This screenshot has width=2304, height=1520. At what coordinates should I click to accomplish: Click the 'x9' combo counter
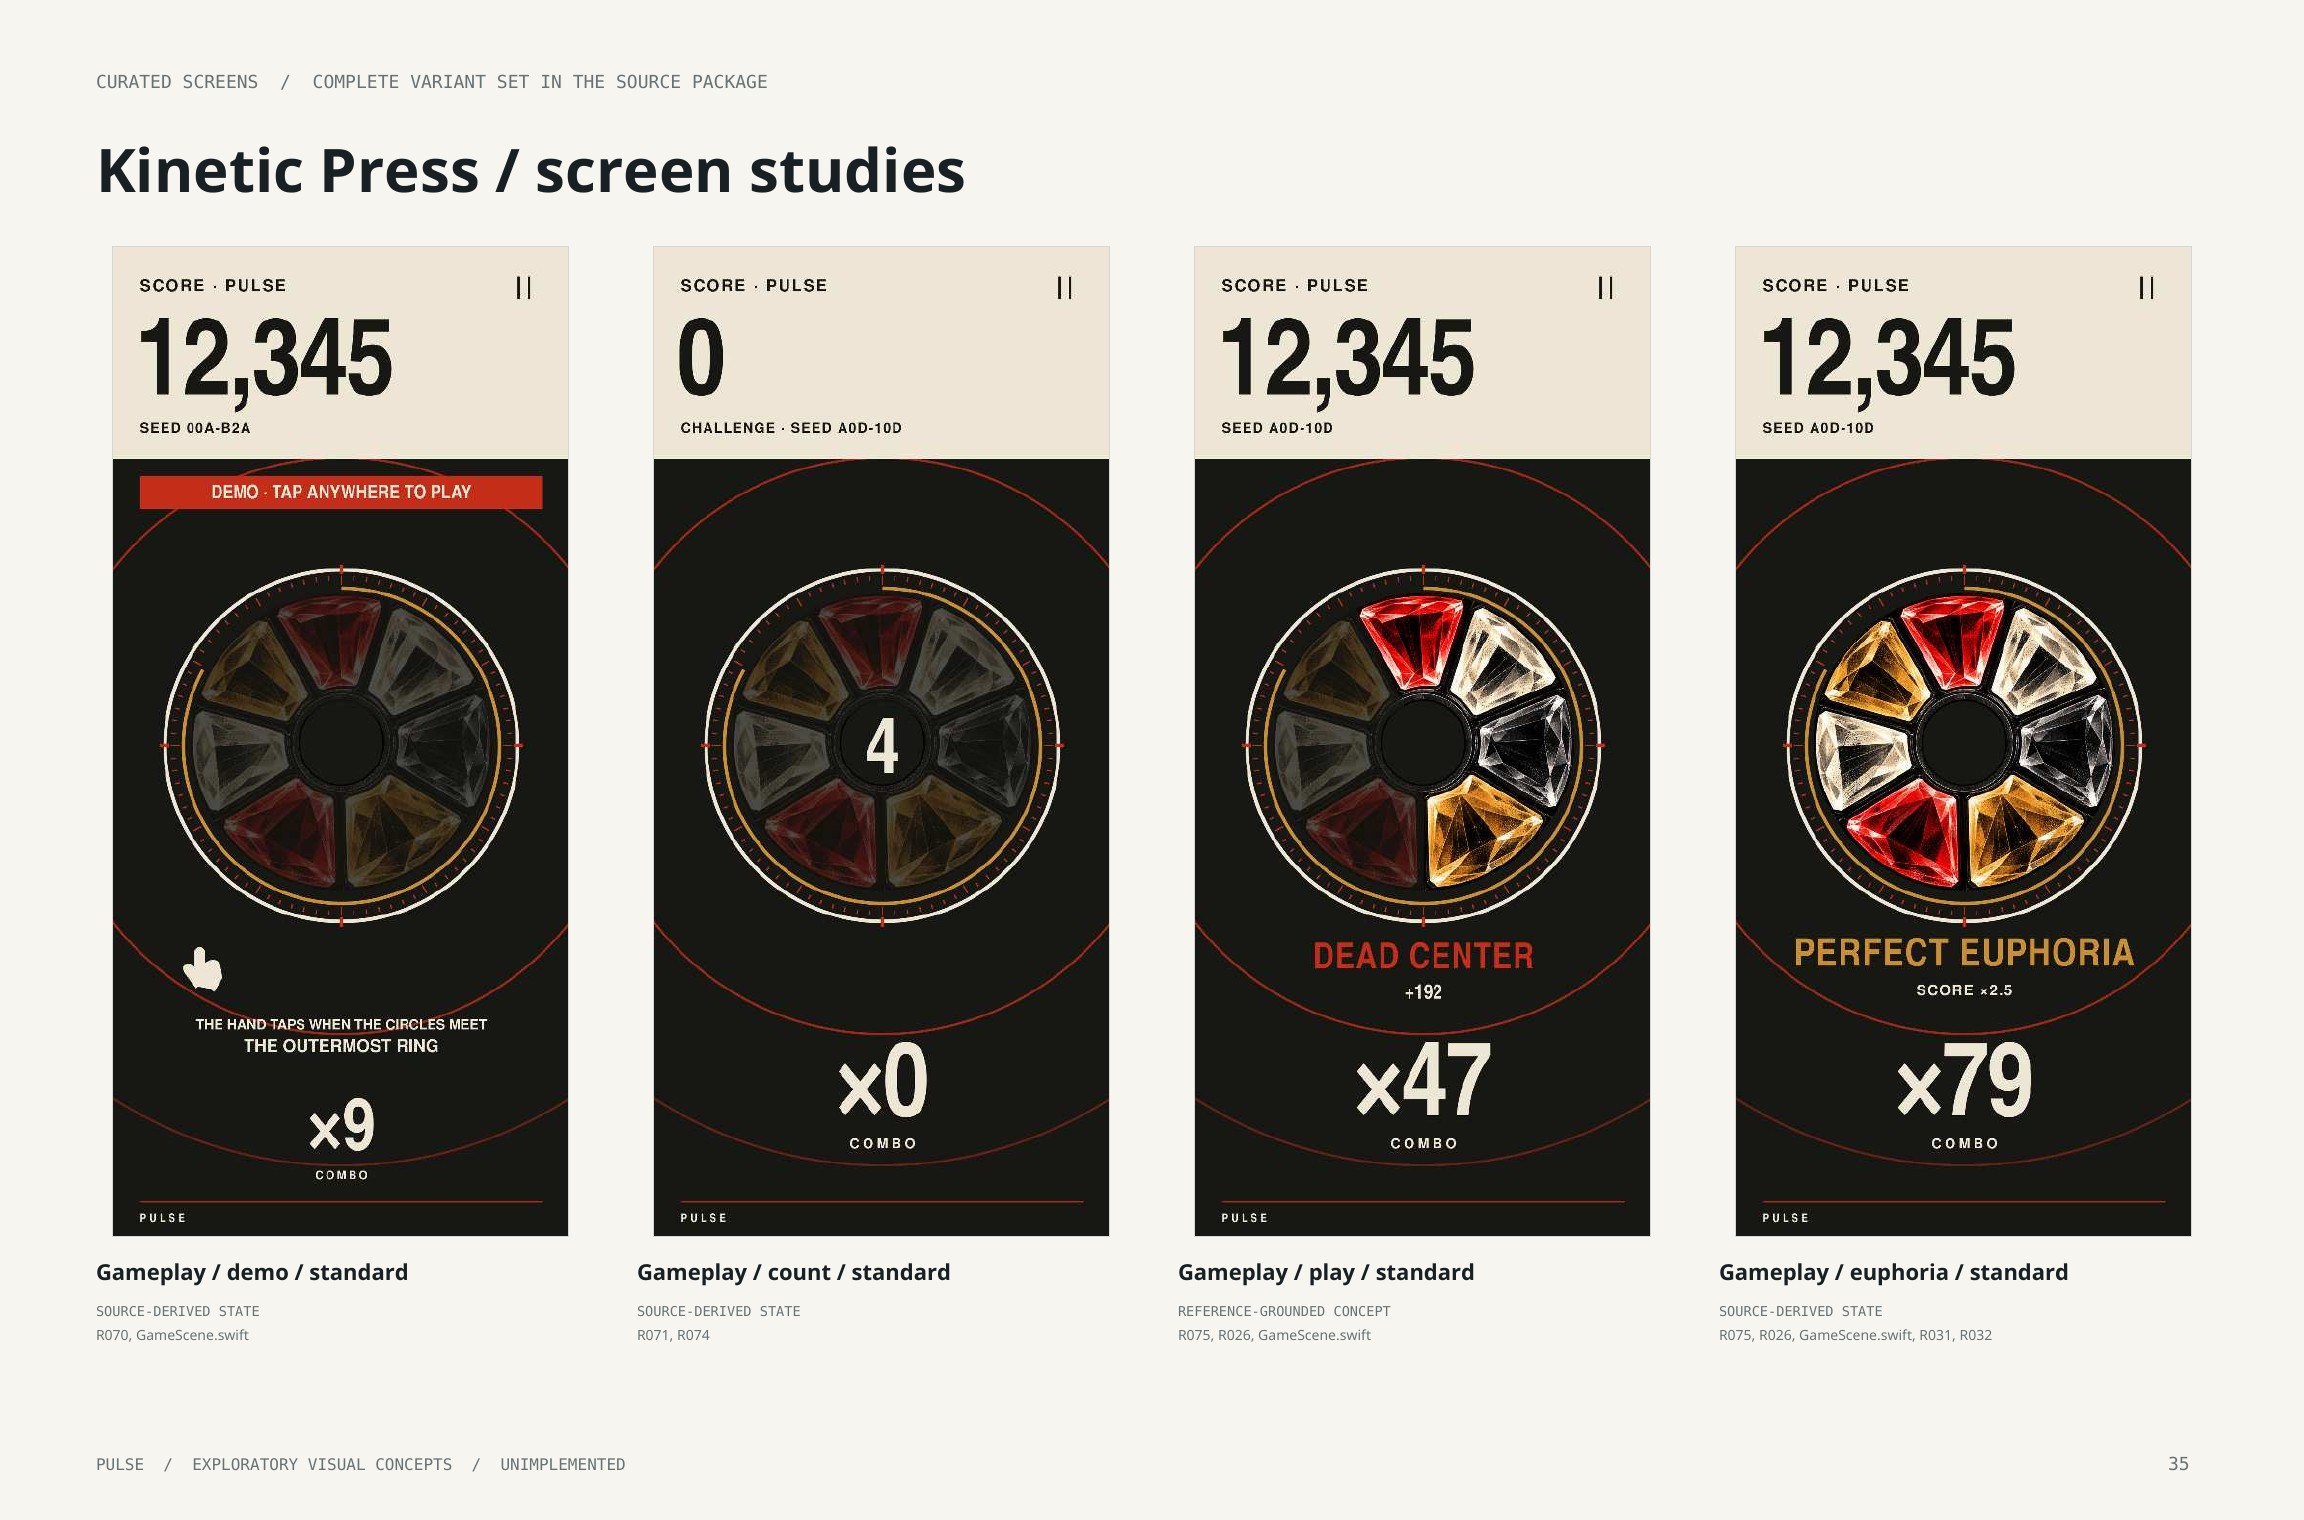(x=341, y=1125)
